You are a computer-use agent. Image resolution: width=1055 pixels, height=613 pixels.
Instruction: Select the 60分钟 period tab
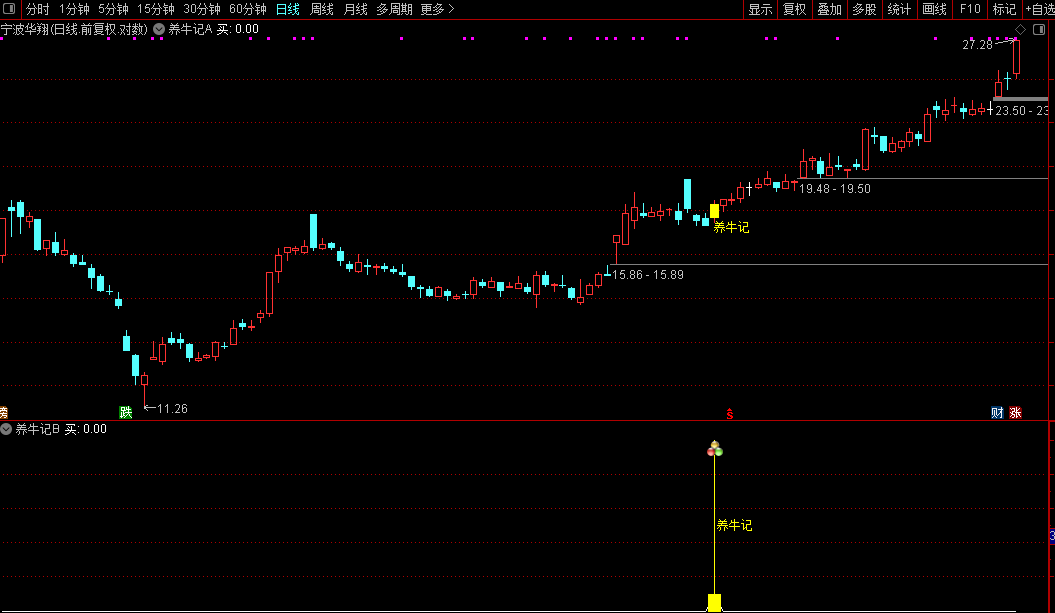(248, 9)
